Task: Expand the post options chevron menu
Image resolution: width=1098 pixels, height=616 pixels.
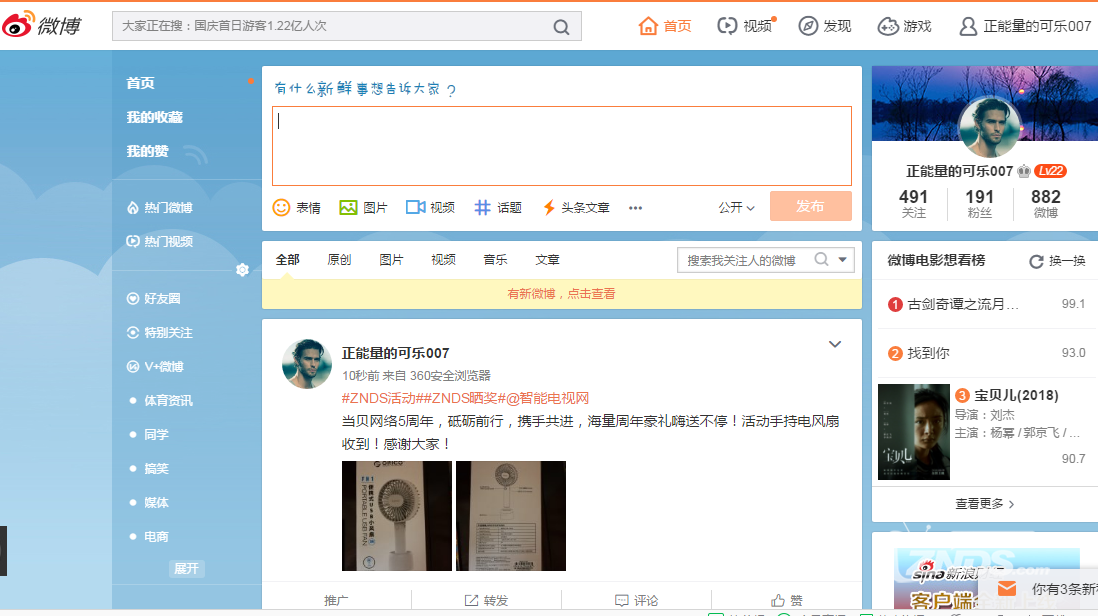Action: 835,345
